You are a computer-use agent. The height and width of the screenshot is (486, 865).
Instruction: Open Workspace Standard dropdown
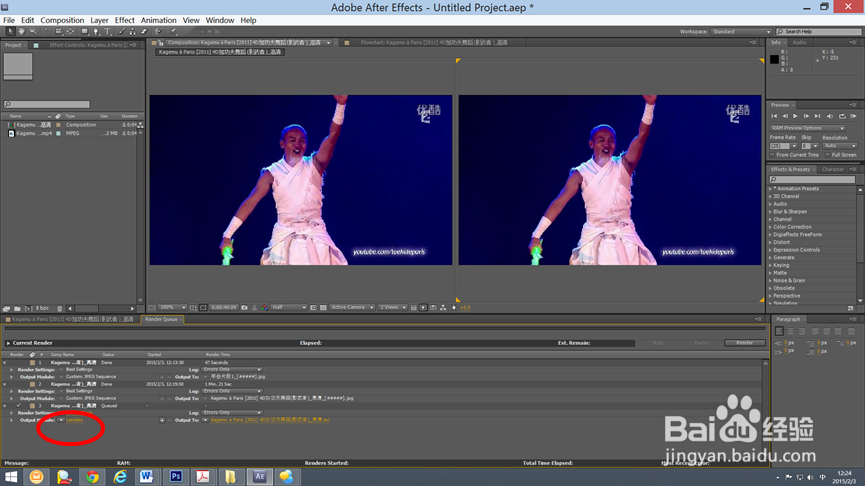pyautogui.click(x=741, y=31)
